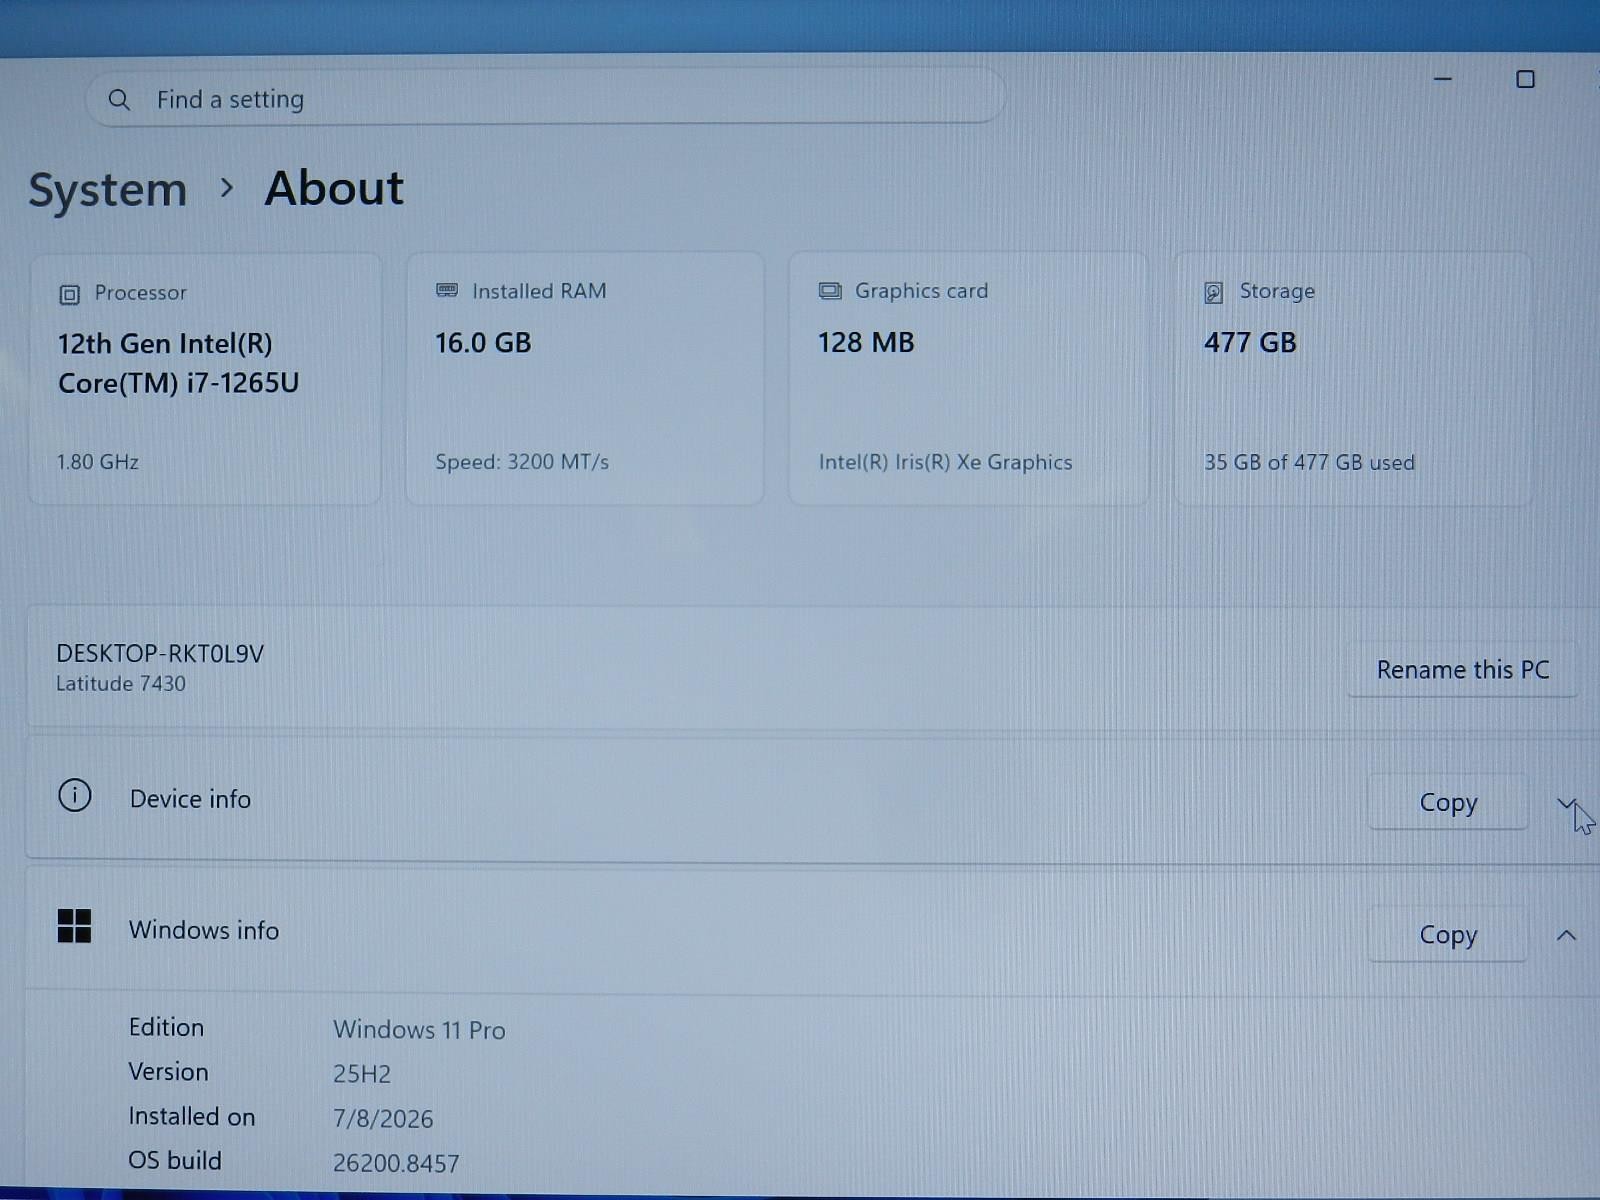Click the Processor chip icon
Screen dimensions: 1600x1200
coord(69,294)
